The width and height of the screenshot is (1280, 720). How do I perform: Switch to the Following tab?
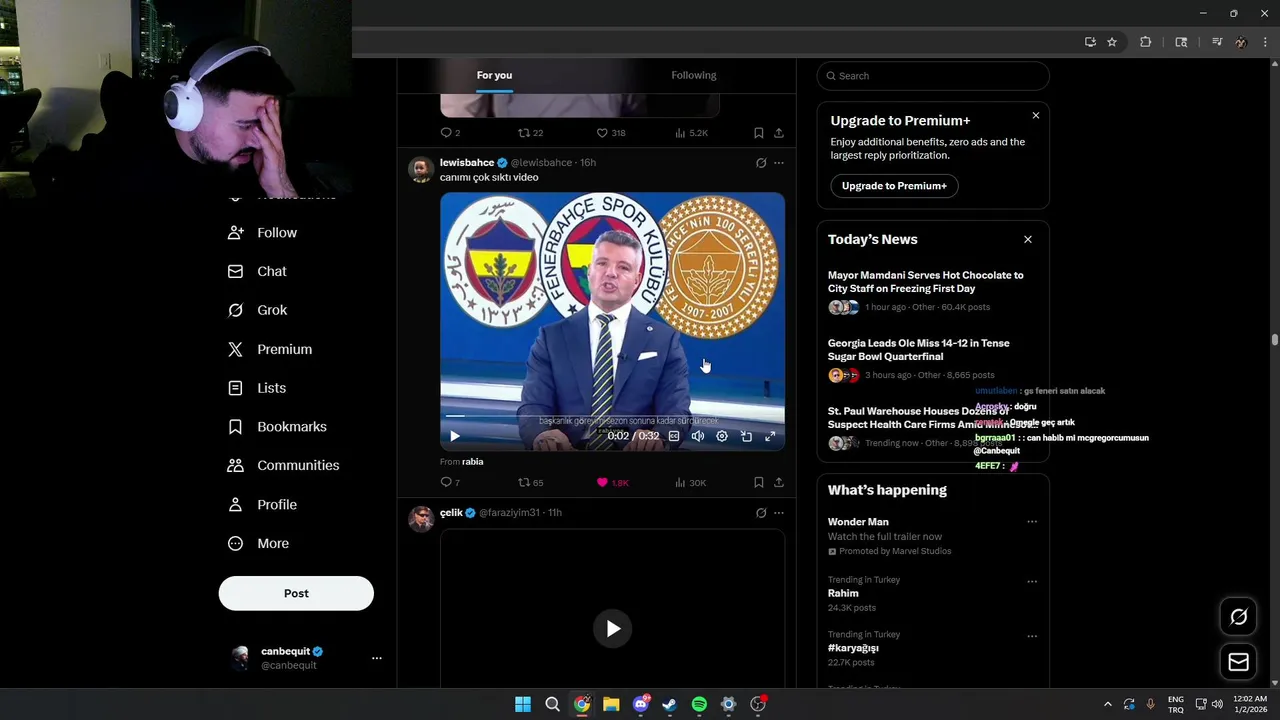tap(694, 75)
